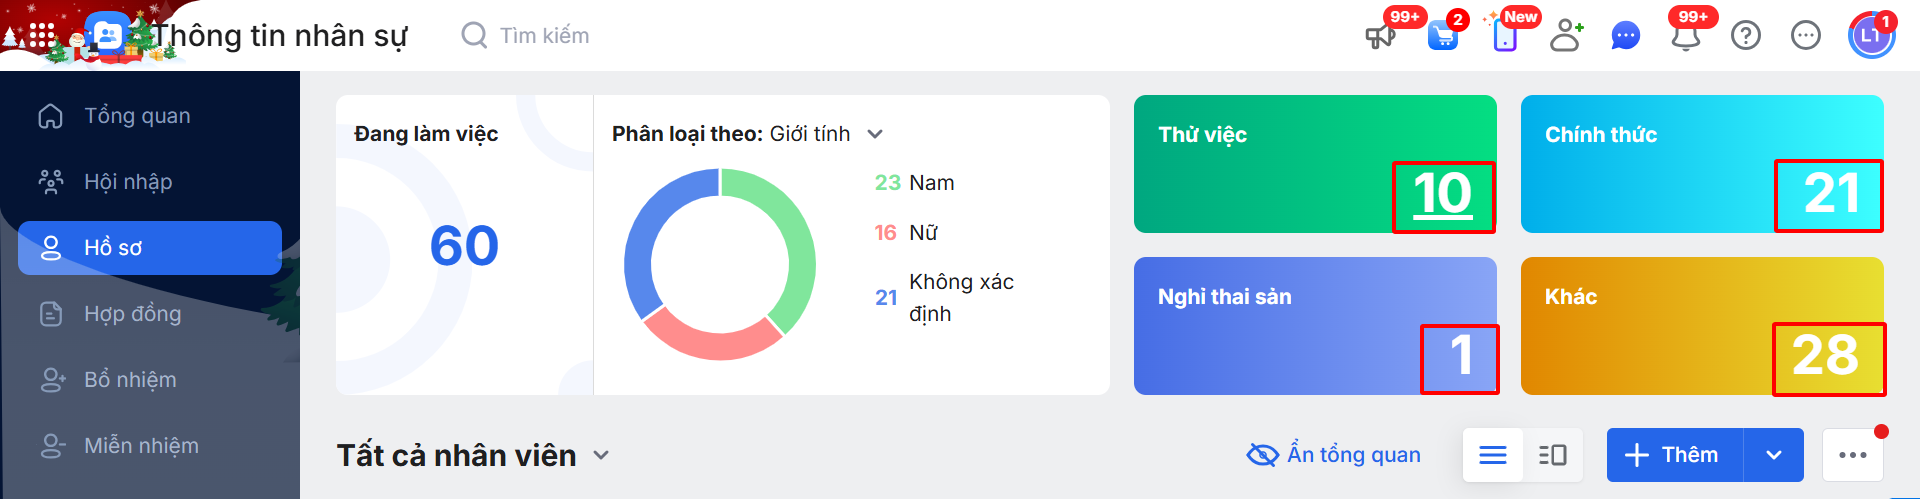Switch to list view layout

[x=1493, y=455]
